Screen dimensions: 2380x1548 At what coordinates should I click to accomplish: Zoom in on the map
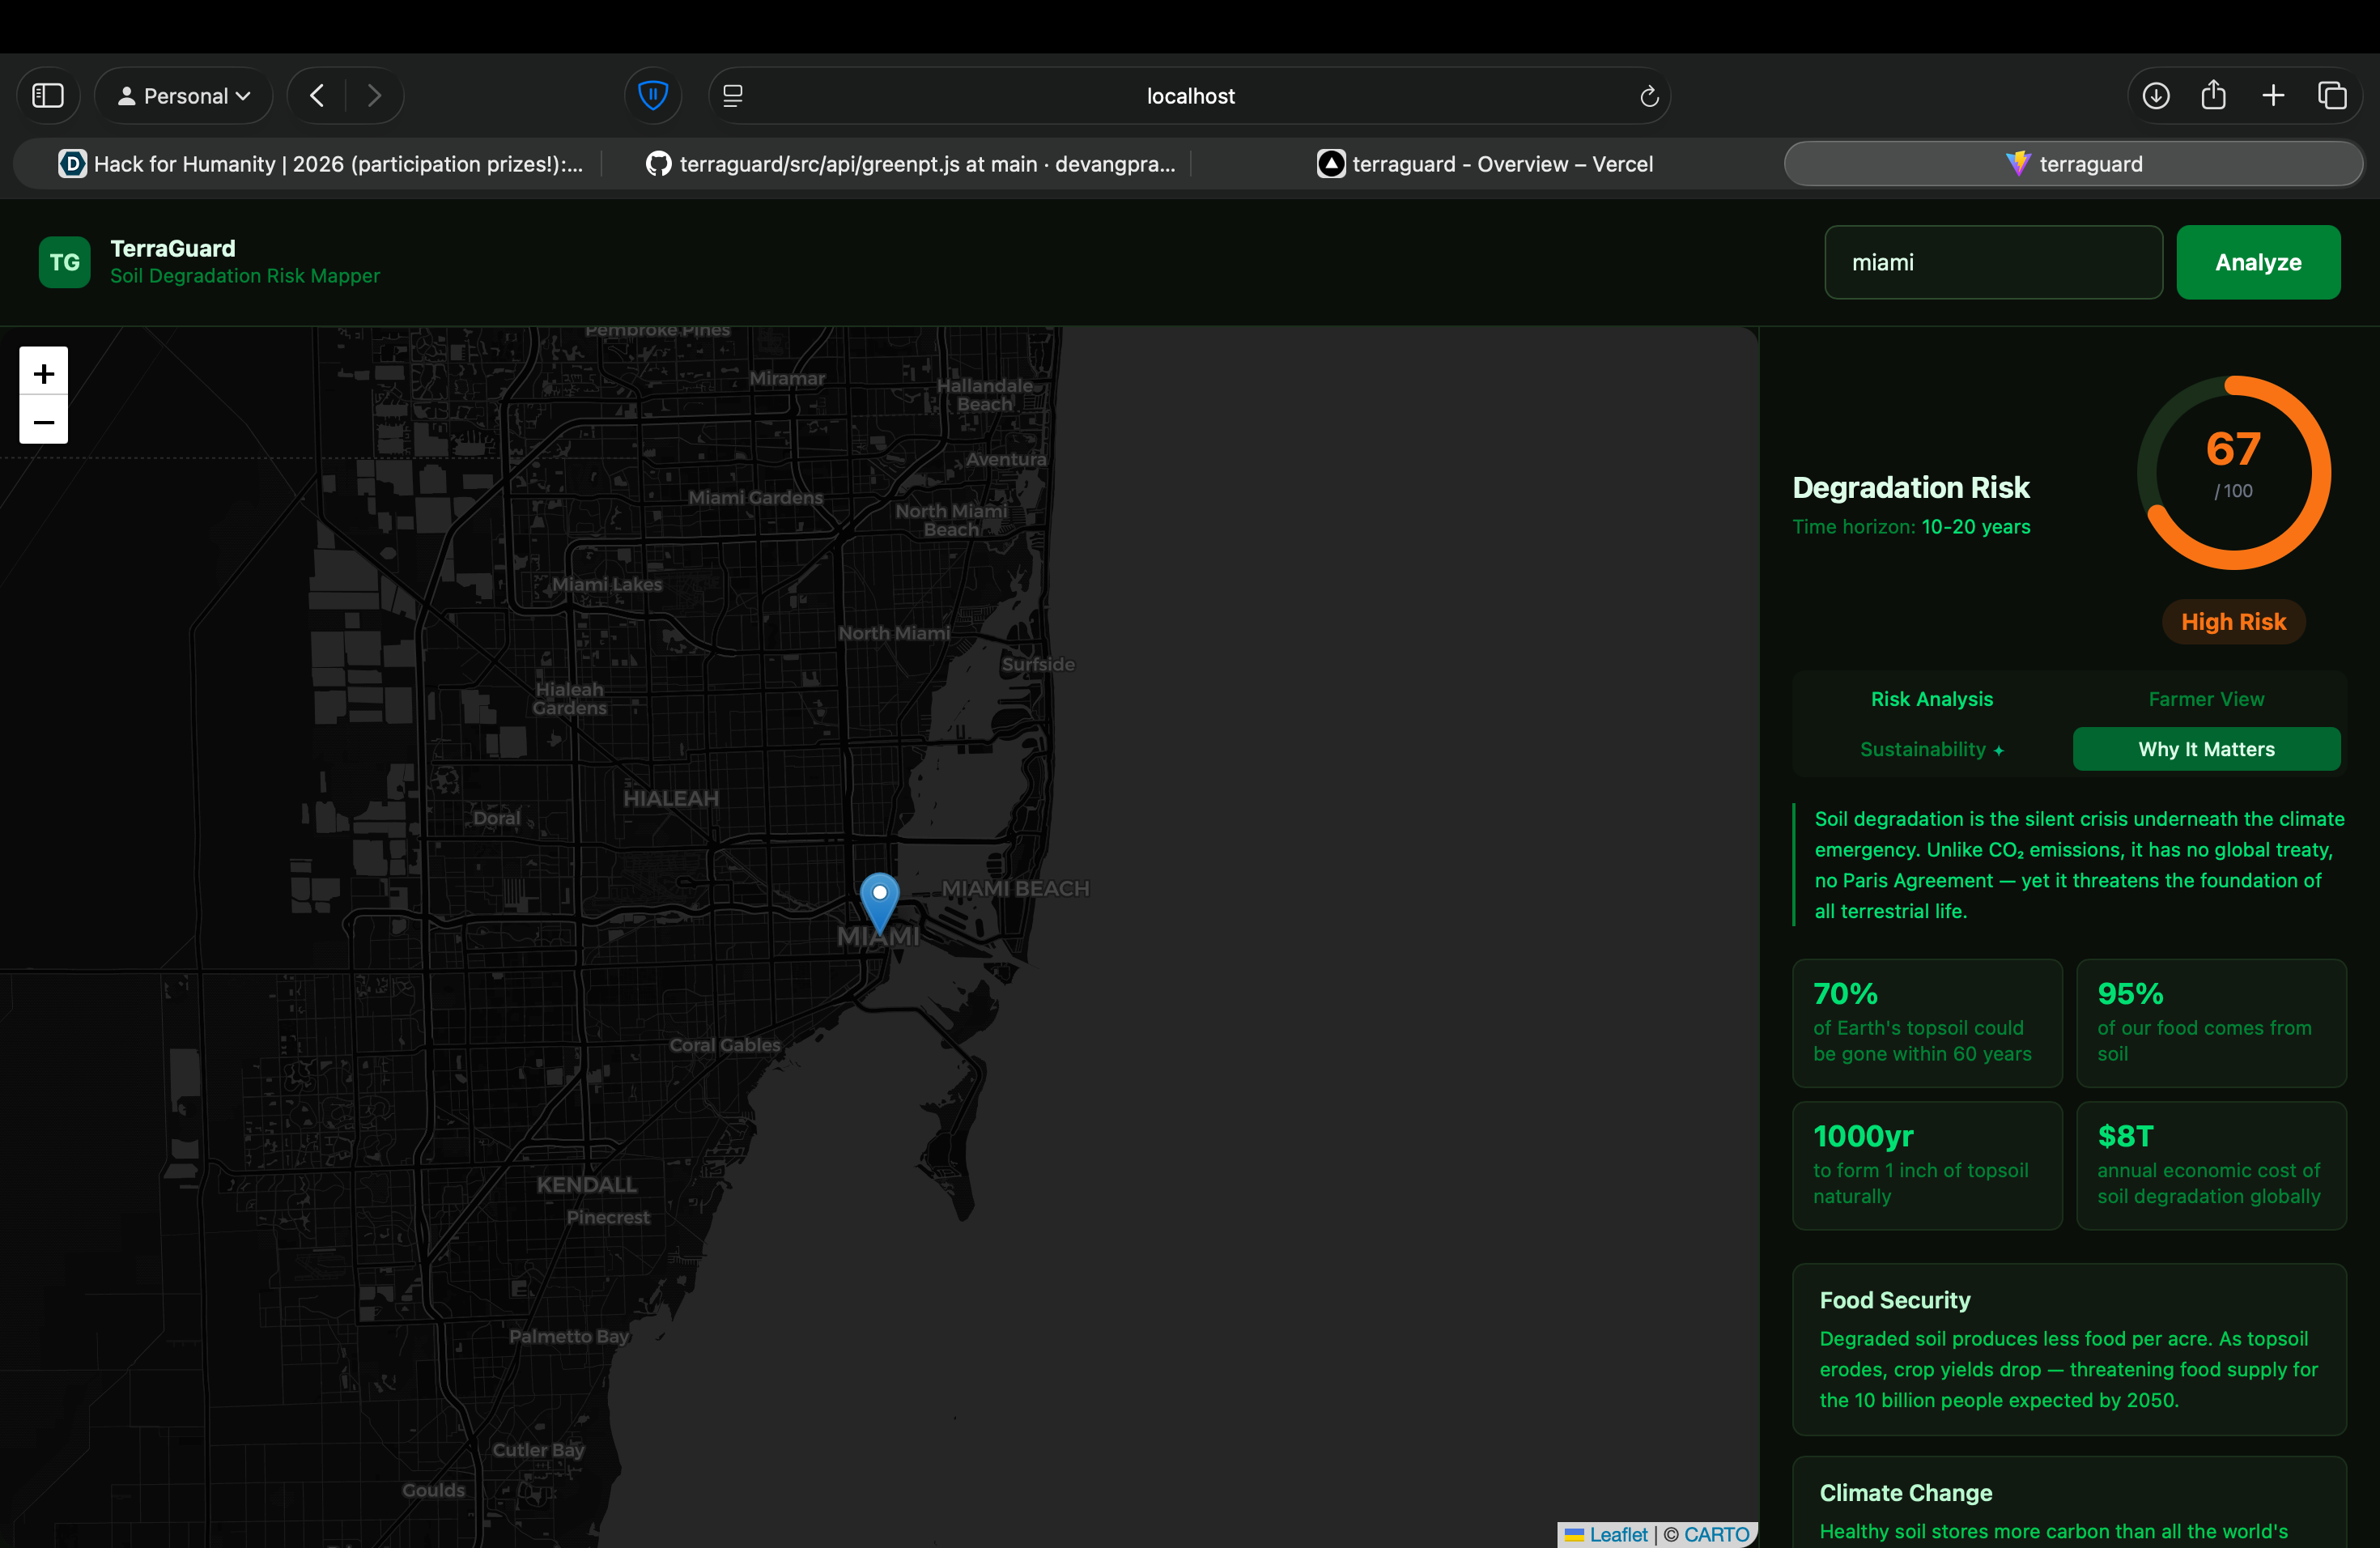(44, 373)
